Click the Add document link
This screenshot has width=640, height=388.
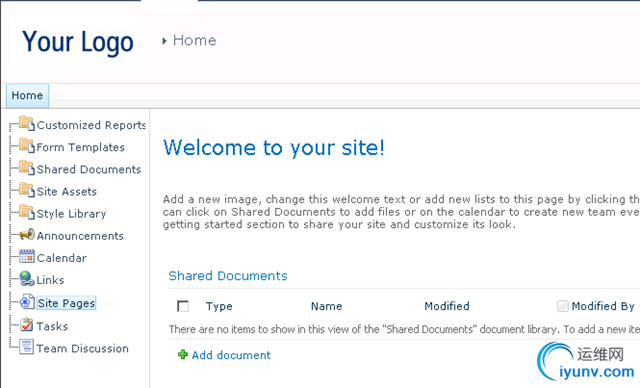[231, 355]
